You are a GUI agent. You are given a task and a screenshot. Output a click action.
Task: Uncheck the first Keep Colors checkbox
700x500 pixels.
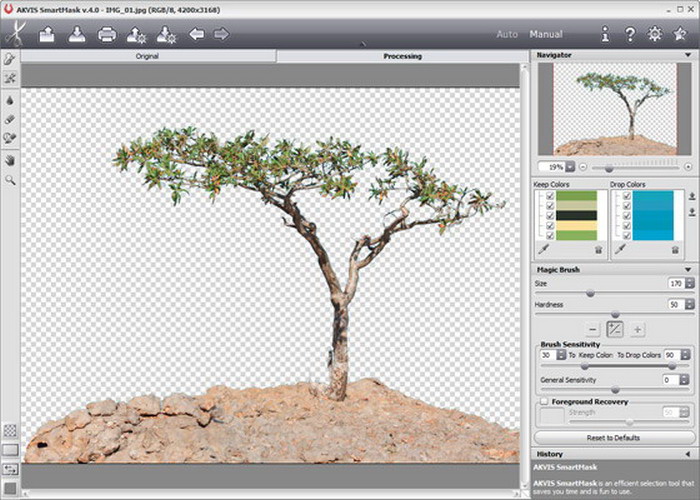coord(550,196)
